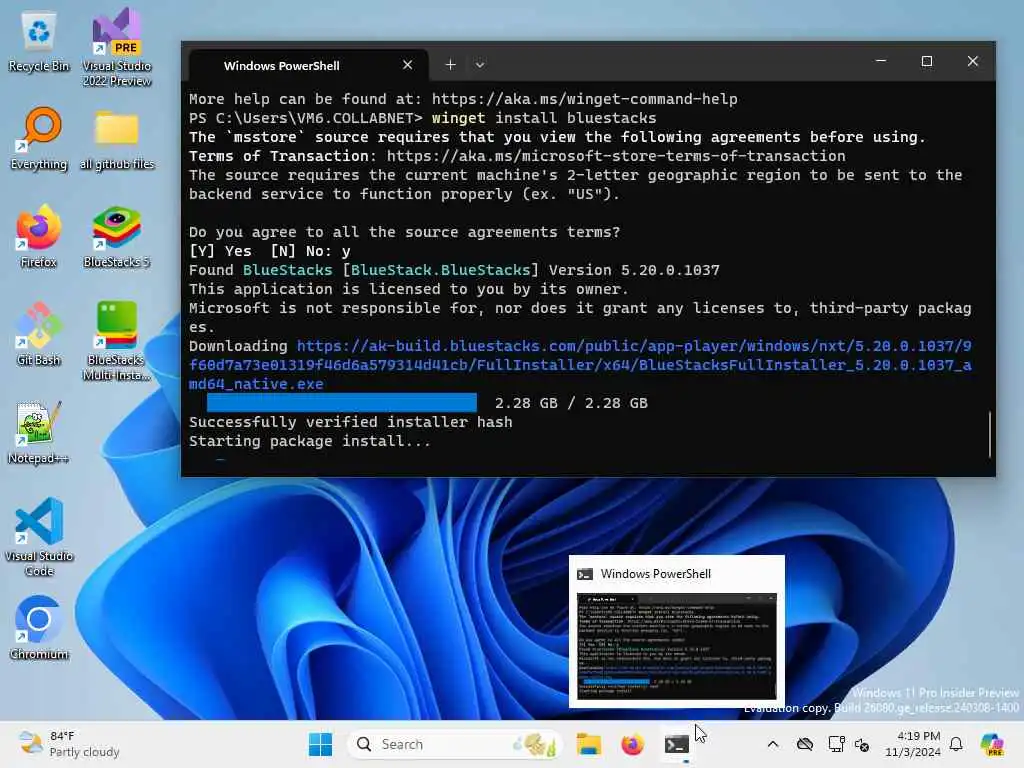Click the muted volume tray icon

tap(862, 745)
